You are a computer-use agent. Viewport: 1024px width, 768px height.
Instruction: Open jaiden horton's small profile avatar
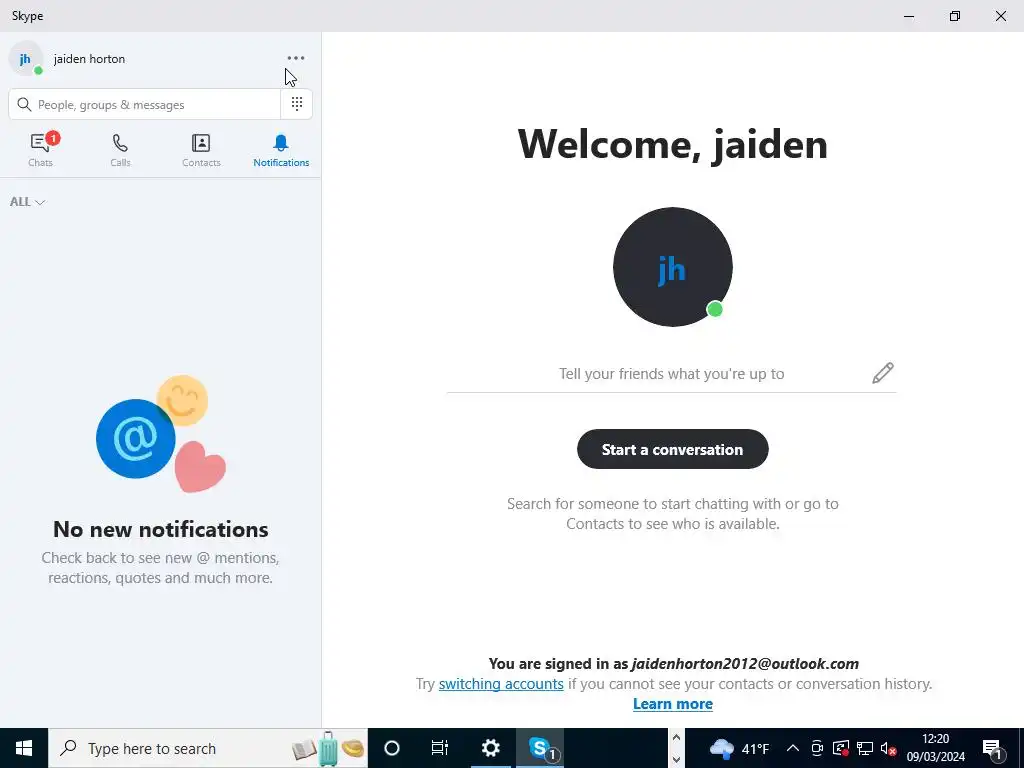25,59
